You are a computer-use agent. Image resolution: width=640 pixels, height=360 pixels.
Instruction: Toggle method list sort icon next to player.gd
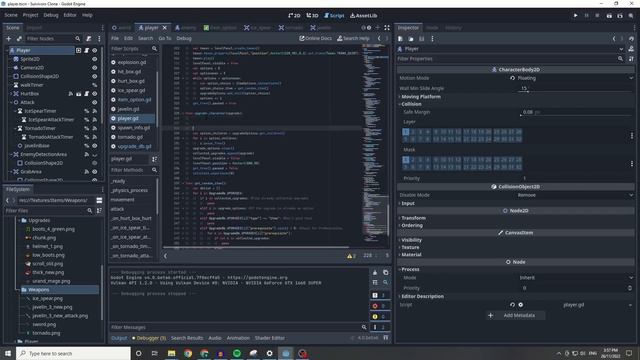click(x=155, y=159)
